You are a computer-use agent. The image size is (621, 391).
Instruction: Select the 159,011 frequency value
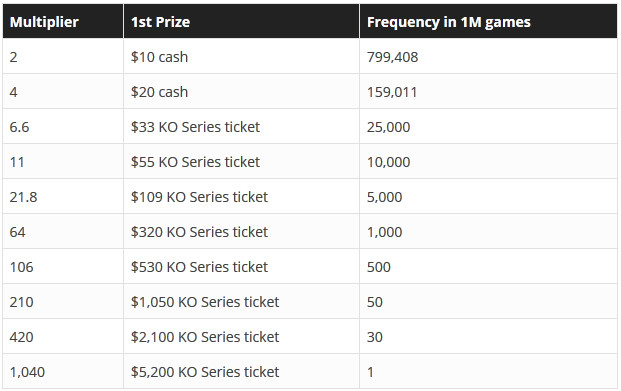392,92
